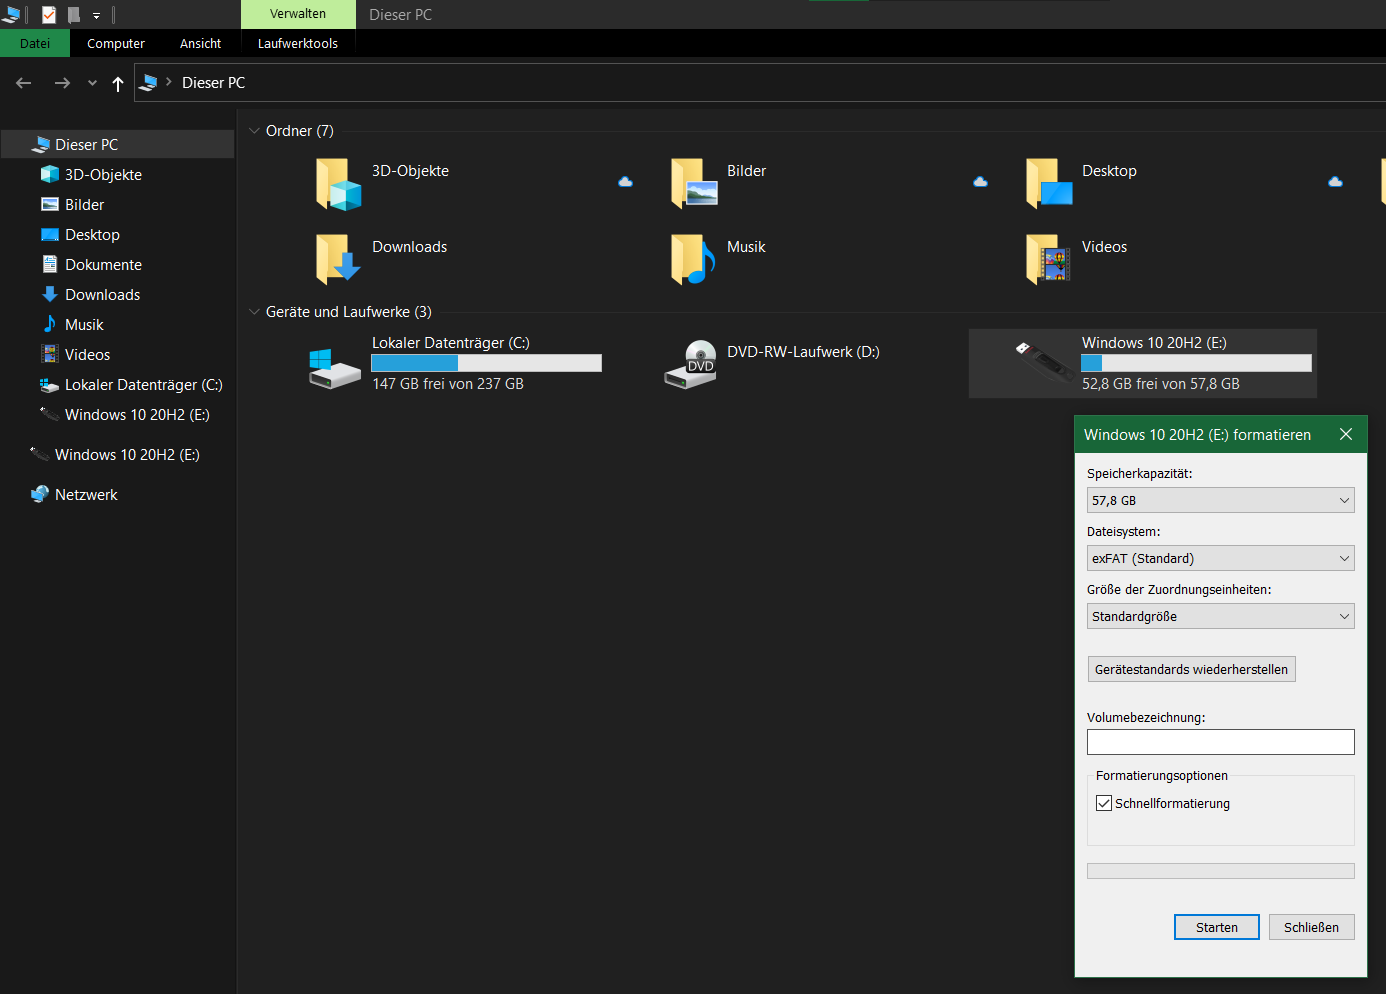The width and height of the screenshot is (1386, 994).
Task: Click the cloud sync icon next to 3D-Objekte
Action: tap(625, 182)
